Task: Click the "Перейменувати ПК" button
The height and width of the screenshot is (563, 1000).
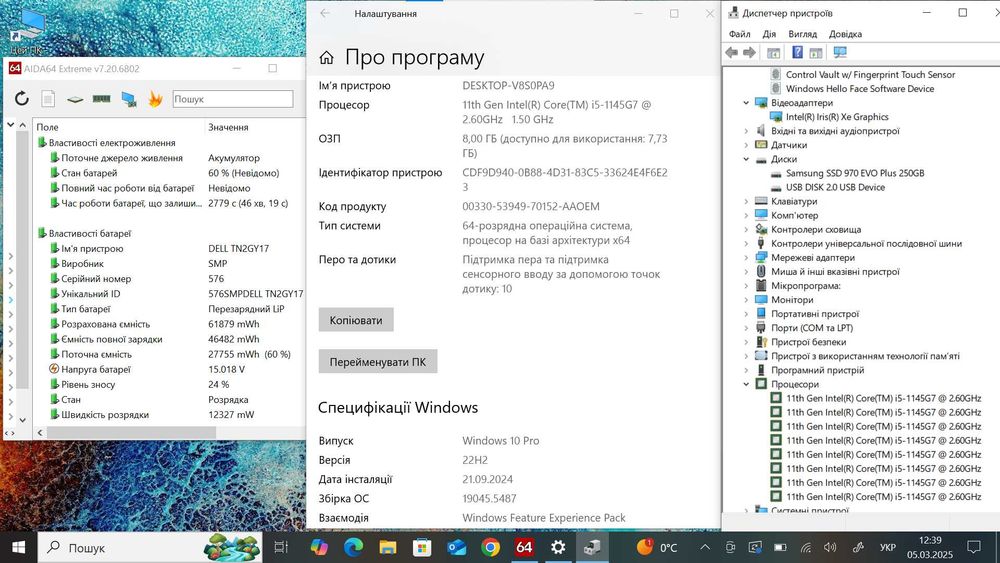Action: [x=378, y=362]
